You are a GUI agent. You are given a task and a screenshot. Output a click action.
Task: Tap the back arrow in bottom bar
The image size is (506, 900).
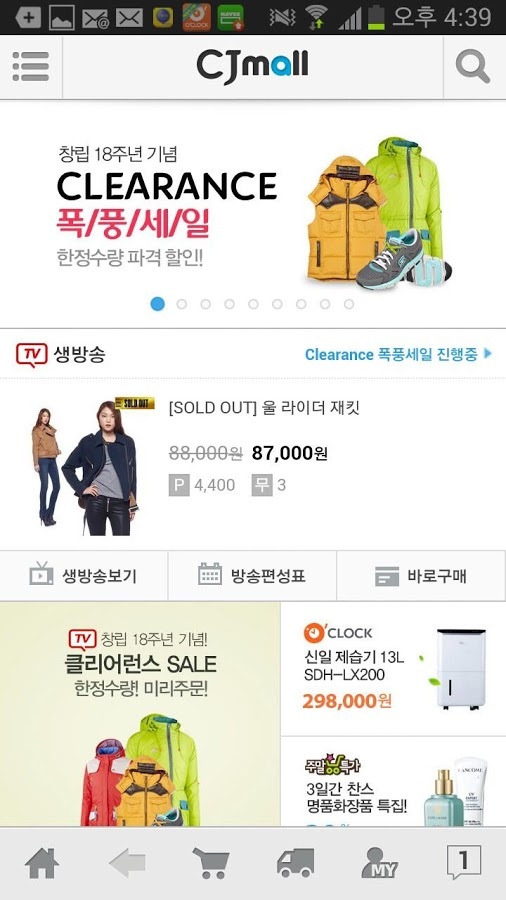pos(127,863)
